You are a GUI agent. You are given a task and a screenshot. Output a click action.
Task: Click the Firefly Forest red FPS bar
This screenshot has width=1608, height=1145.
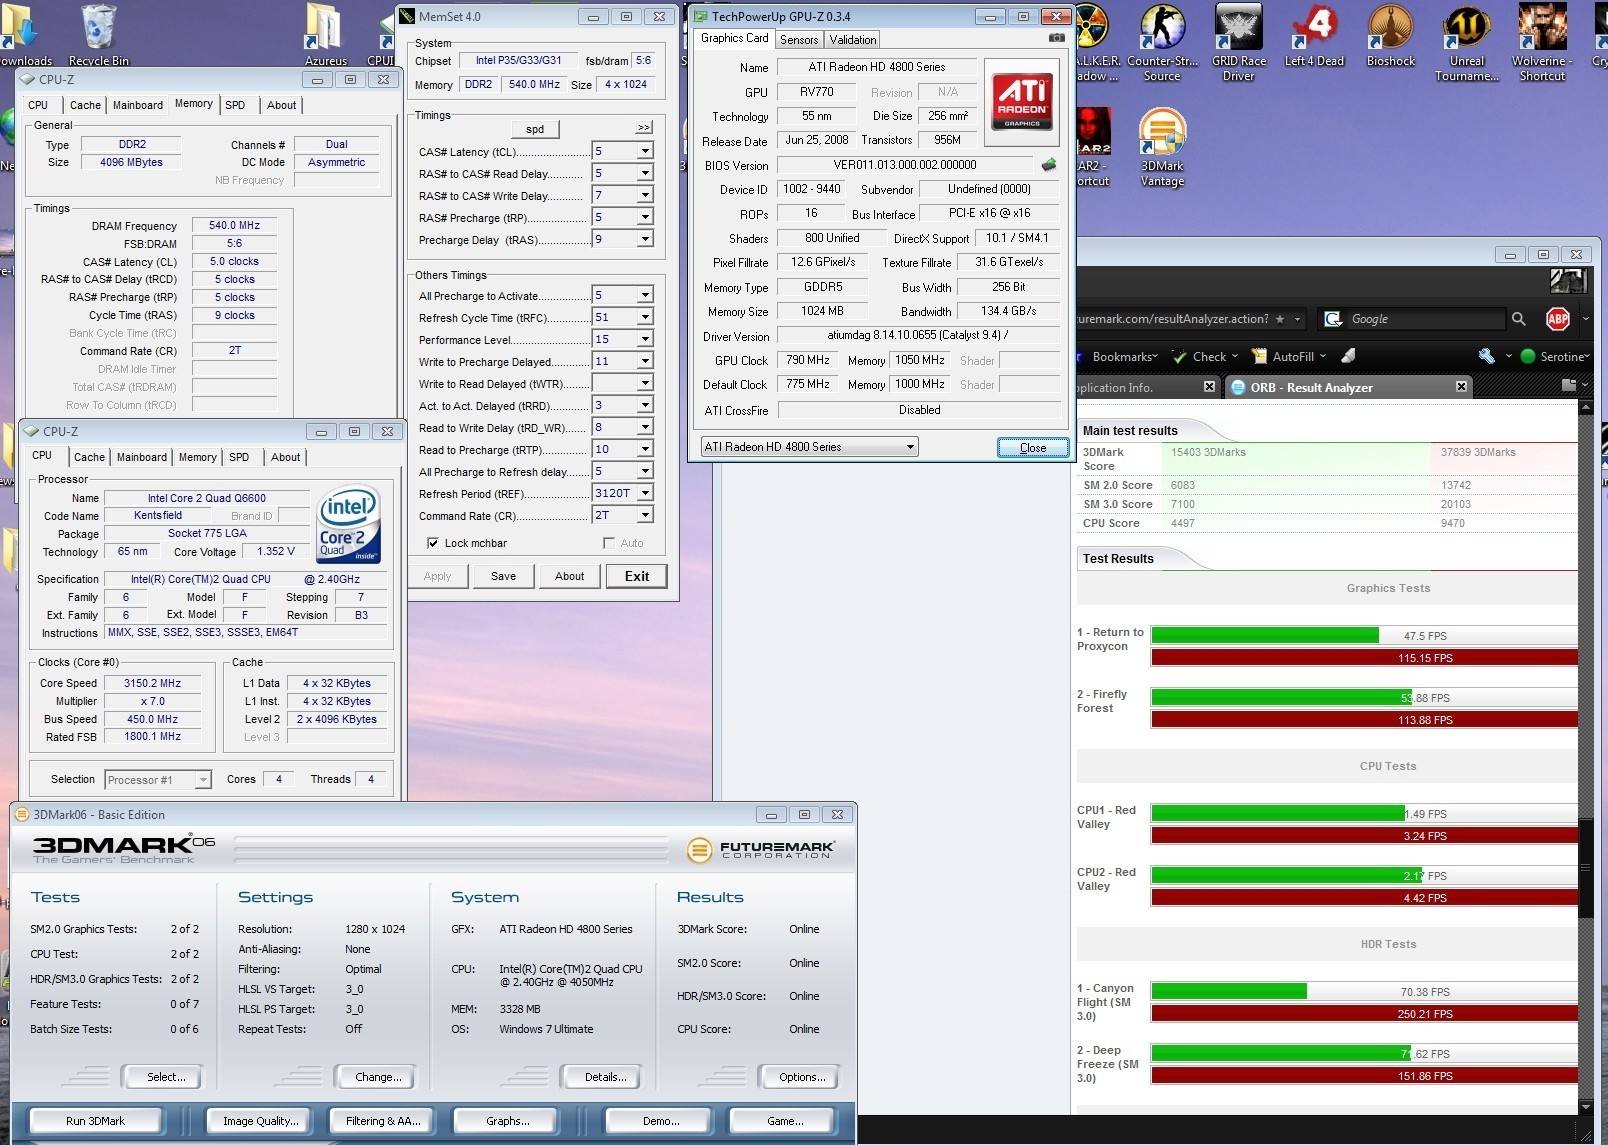coord(1364,720)
